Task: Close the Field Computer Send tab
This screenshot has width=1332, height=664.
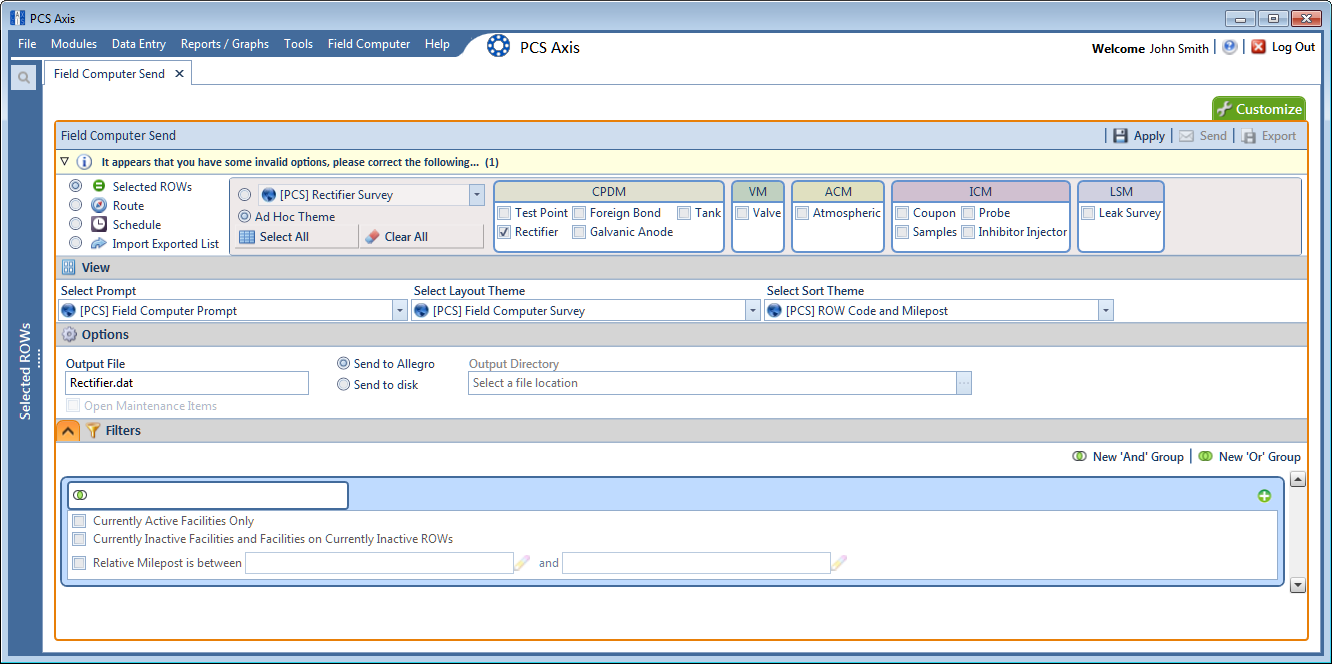Action: (179, 74)
